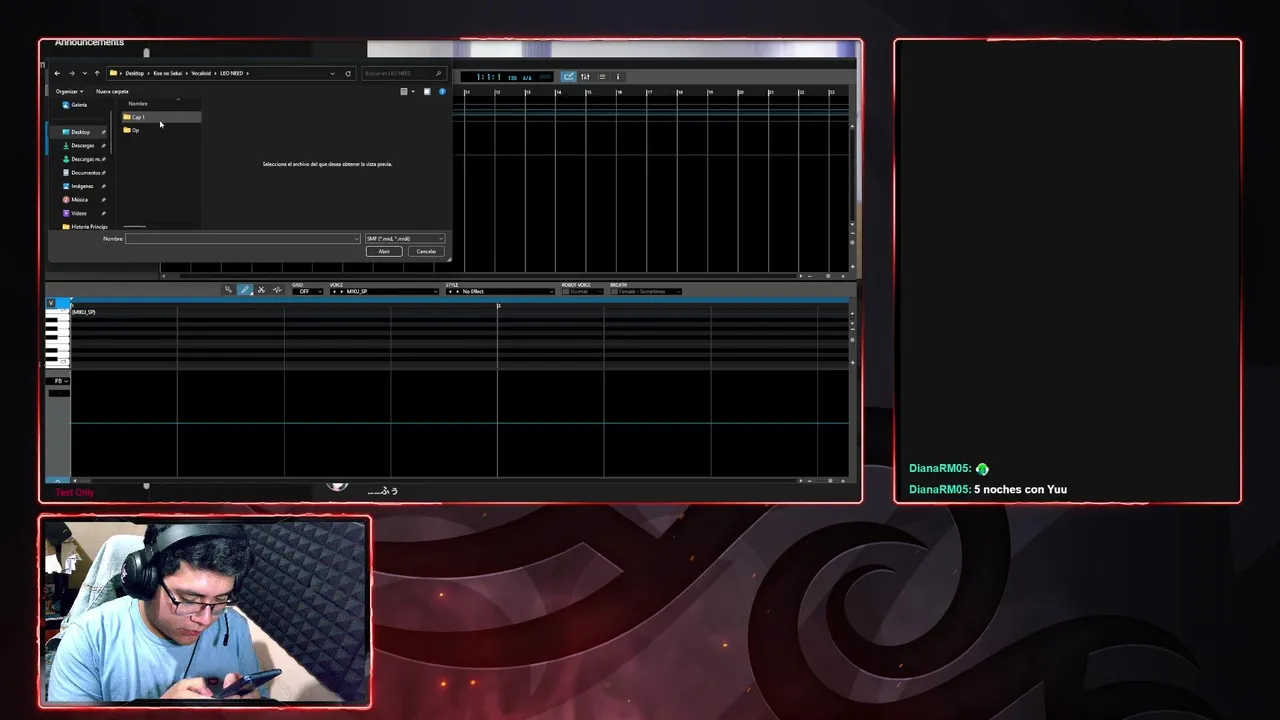Open the info icon in Vocaloid toolbar
1280x720 pixels.
coord(618,77)
